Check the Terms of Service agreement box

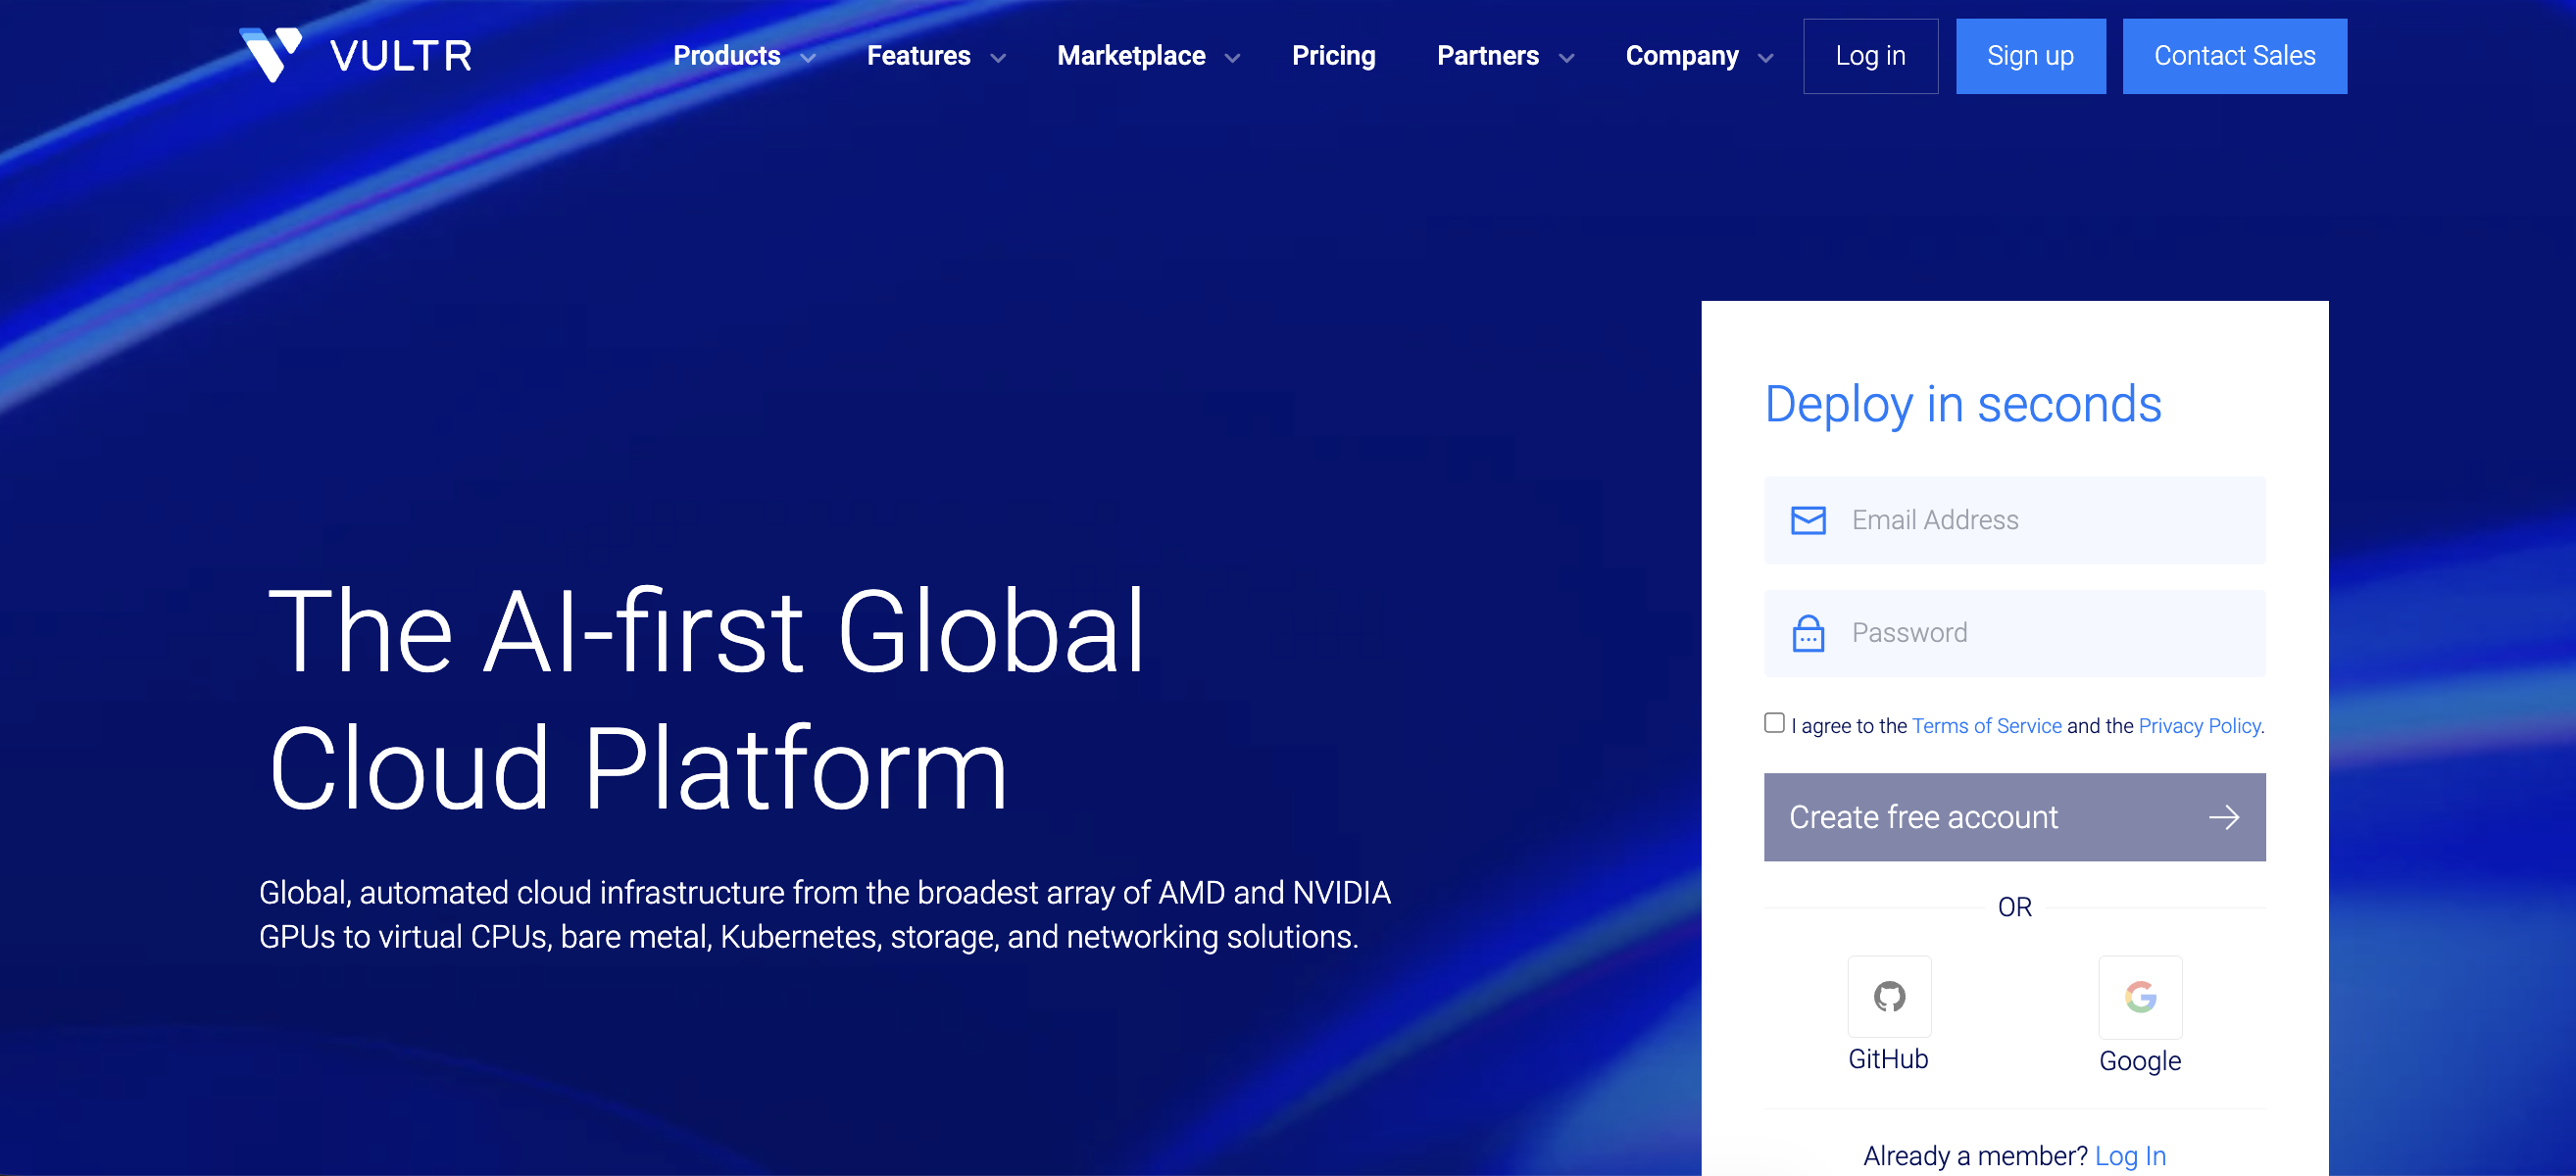pos(1773,722)
